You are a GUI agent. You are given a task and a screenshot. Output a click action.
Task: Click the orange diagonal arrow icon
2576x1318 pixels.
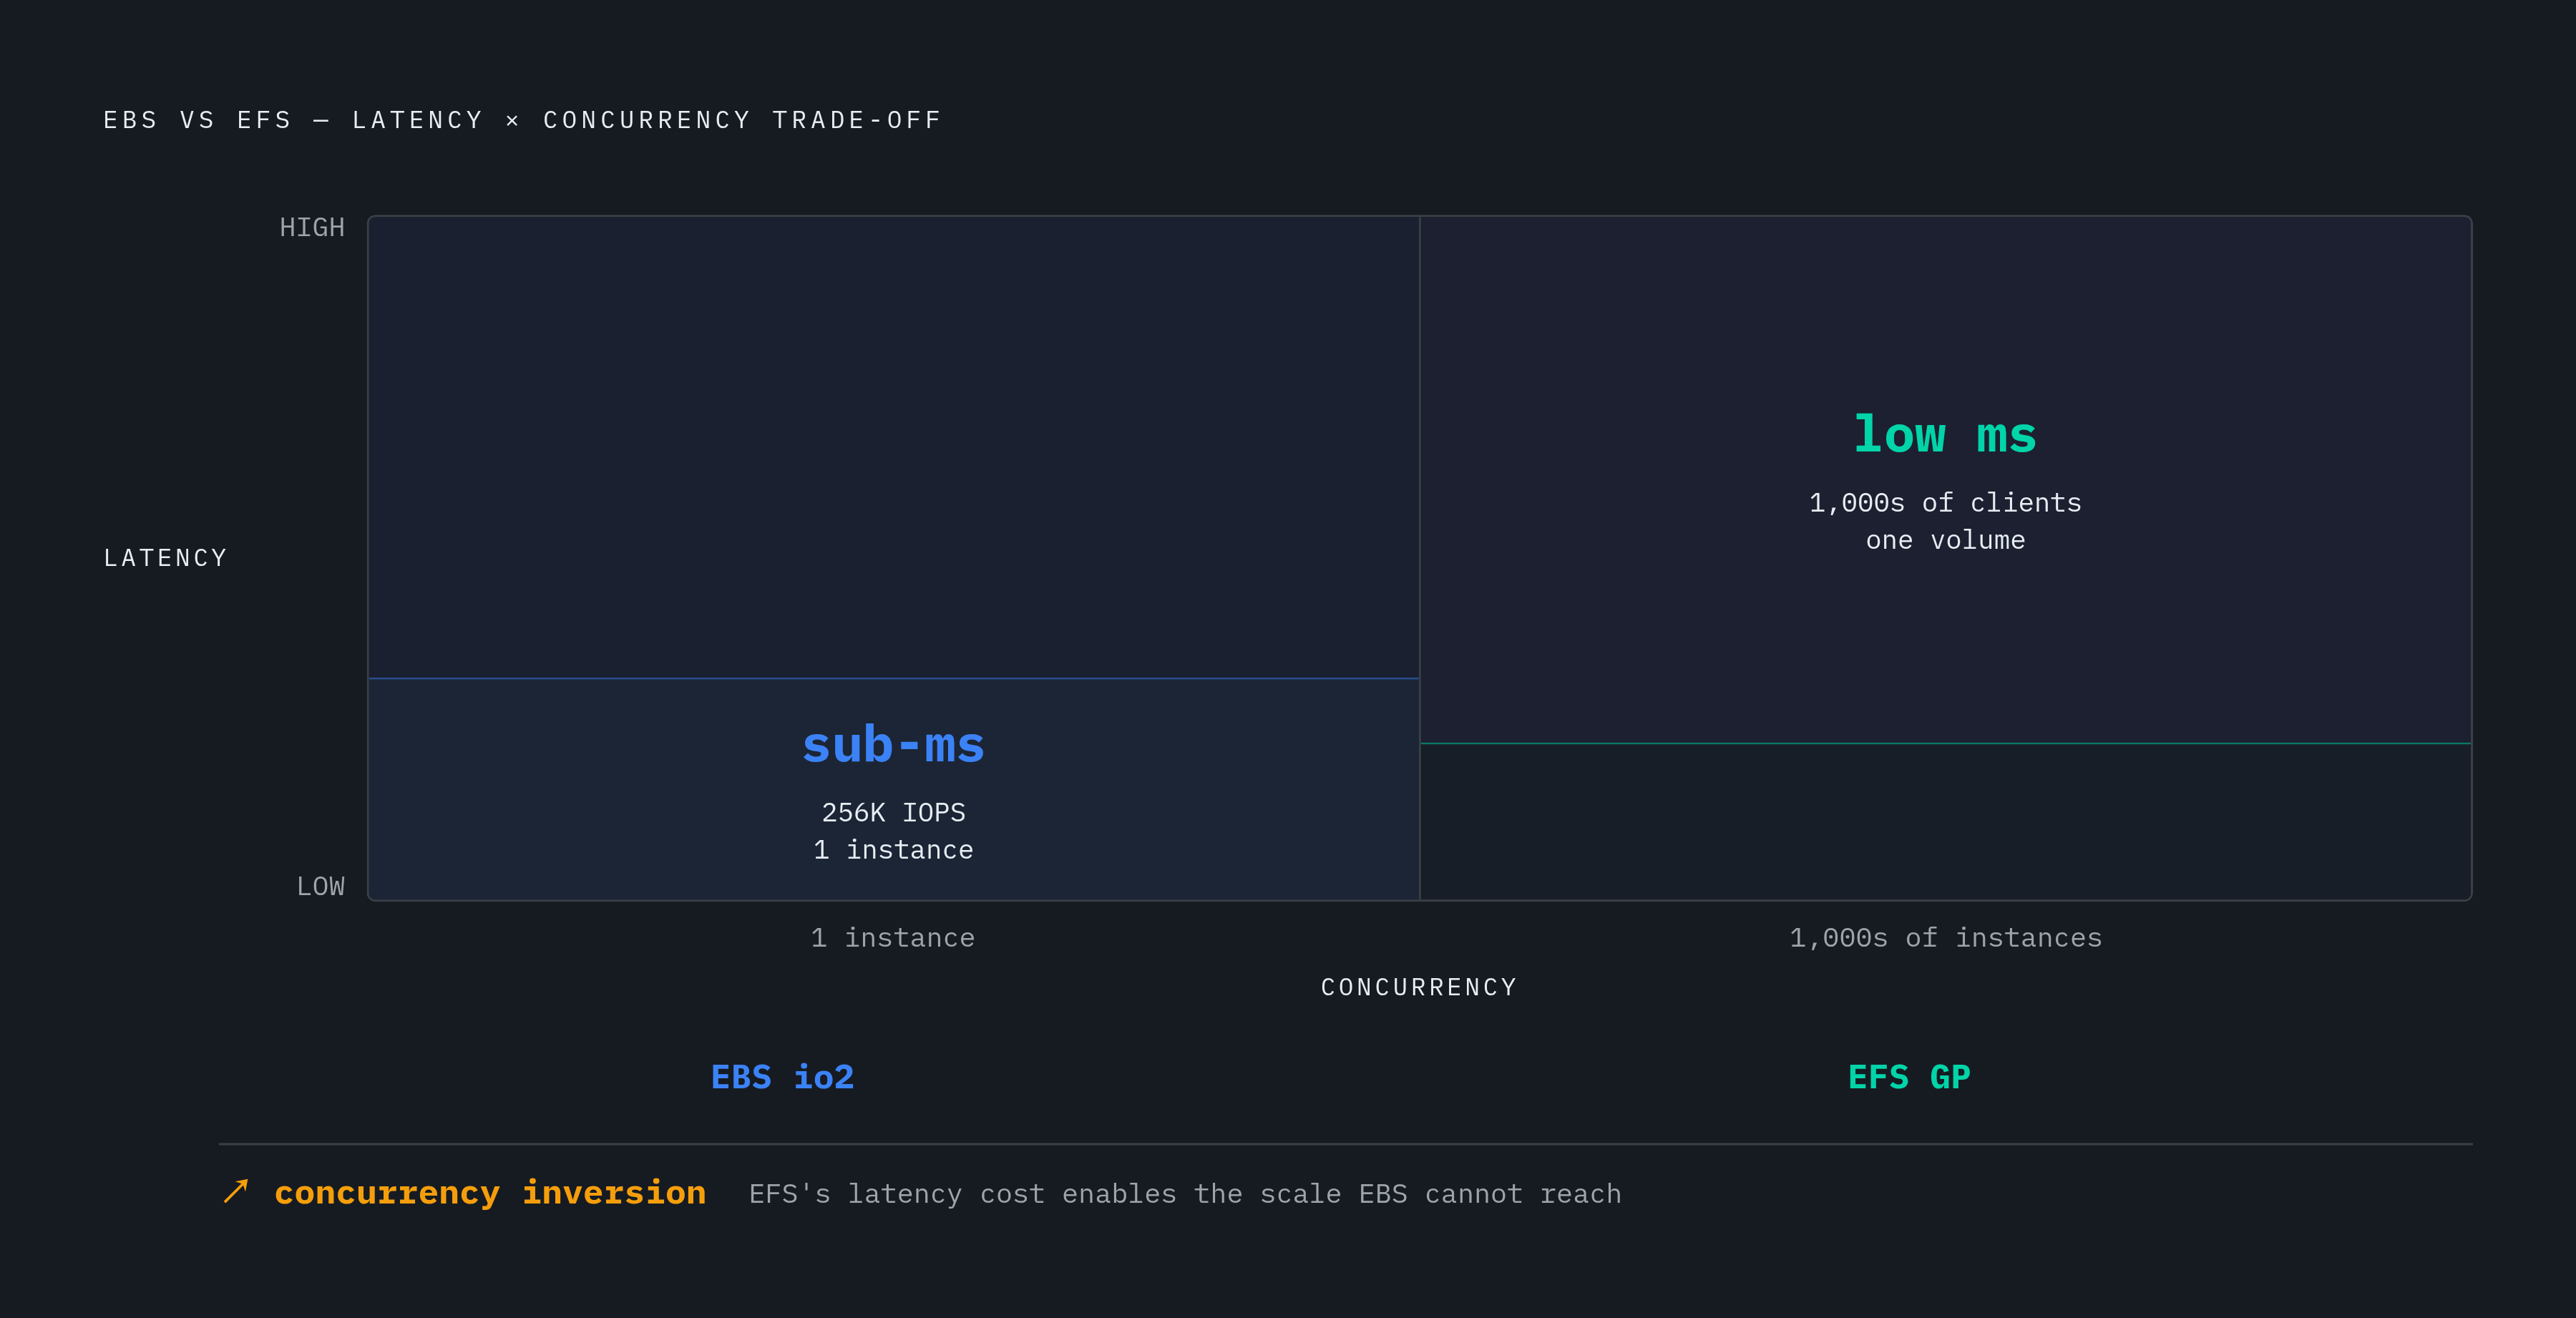tap(236, 1191)
